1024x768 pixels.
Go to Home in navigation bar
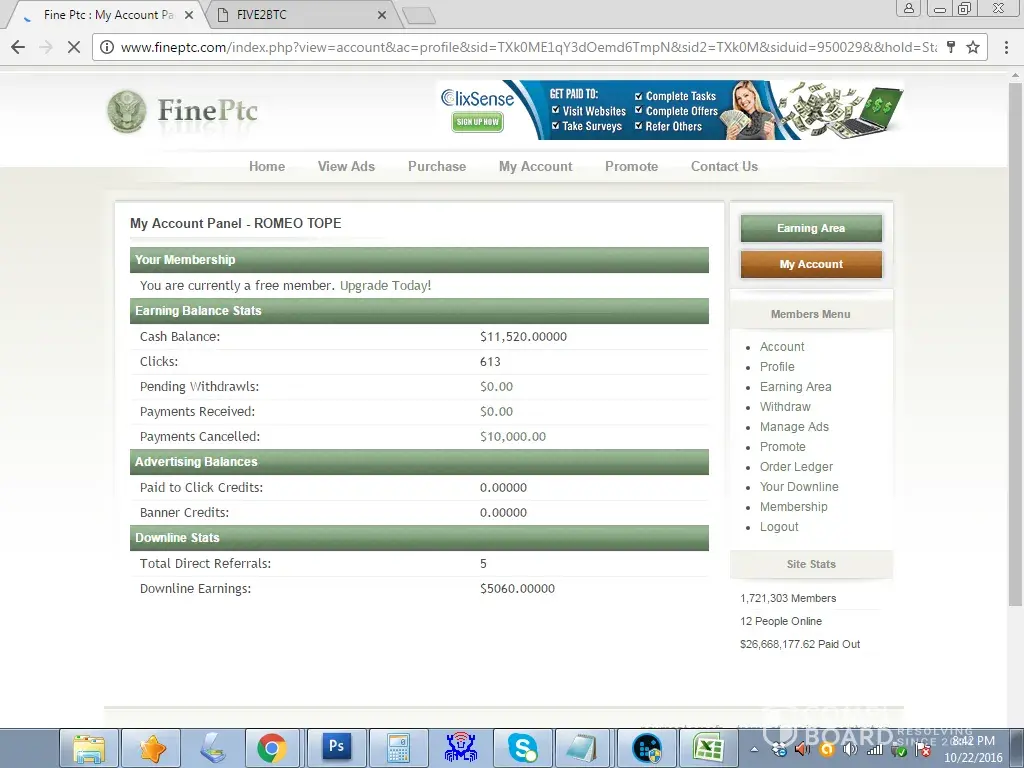267,167
